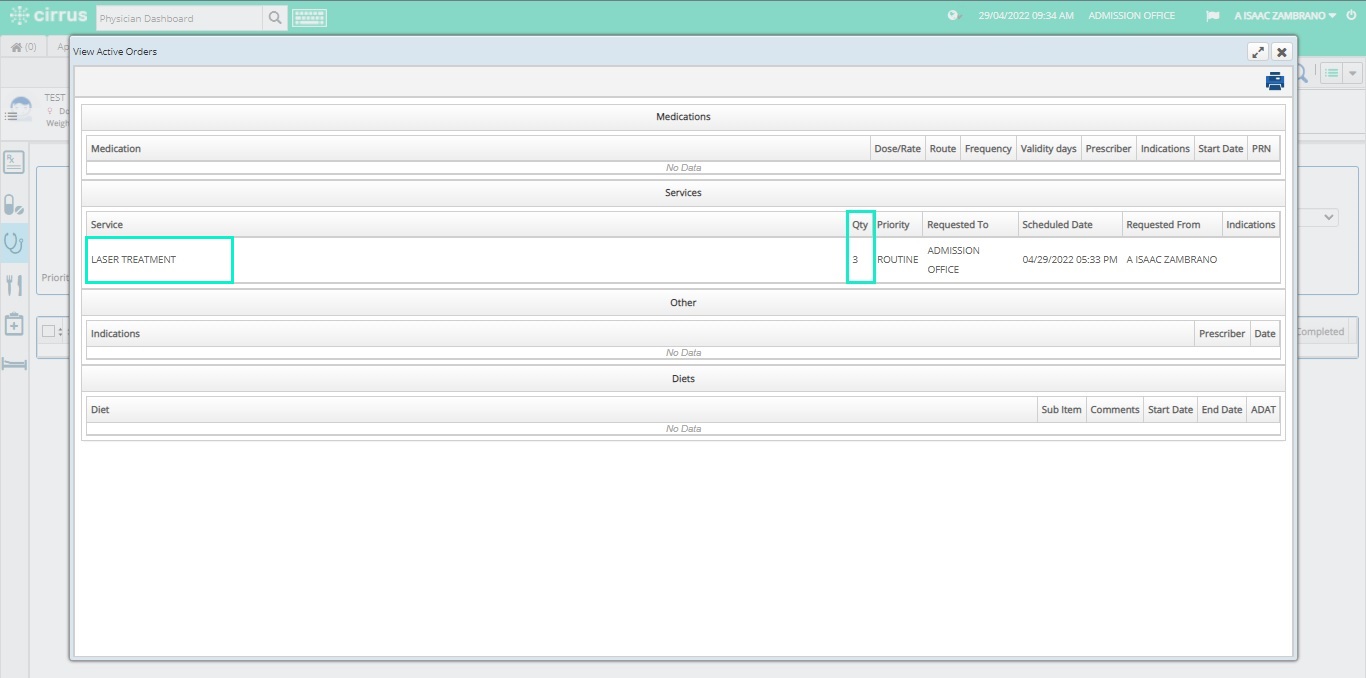
Task: Open the dropdown on the background form
Action: [x=1329, y=217]
